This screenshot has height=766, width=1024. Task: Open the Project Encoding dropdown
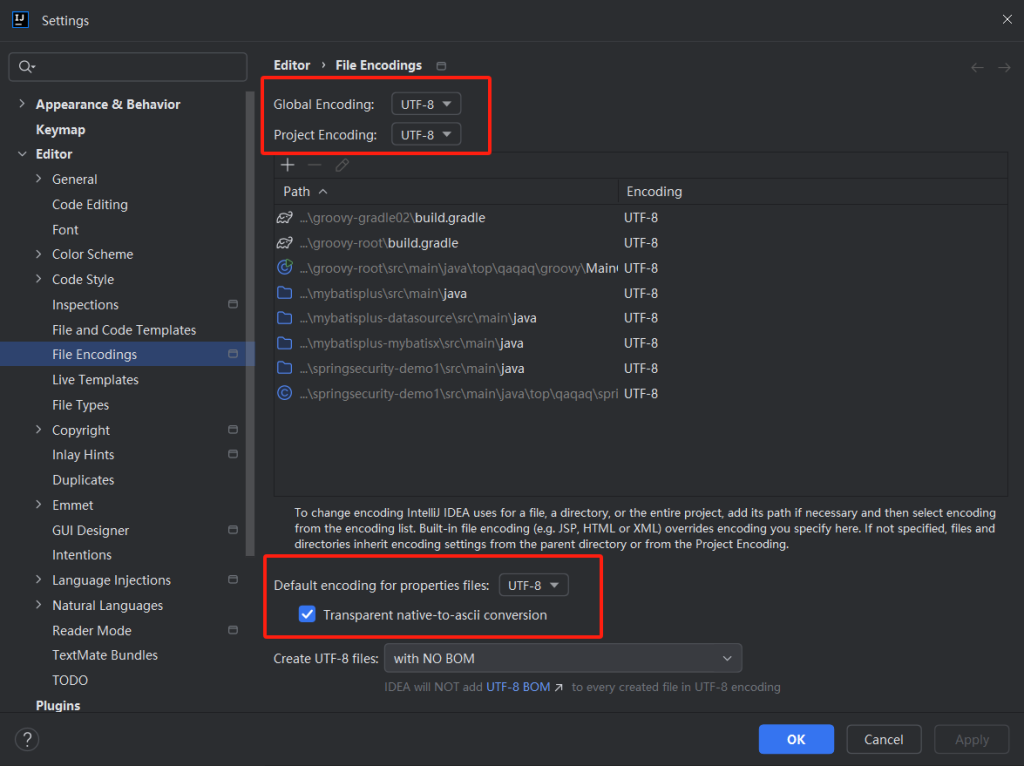426,135
